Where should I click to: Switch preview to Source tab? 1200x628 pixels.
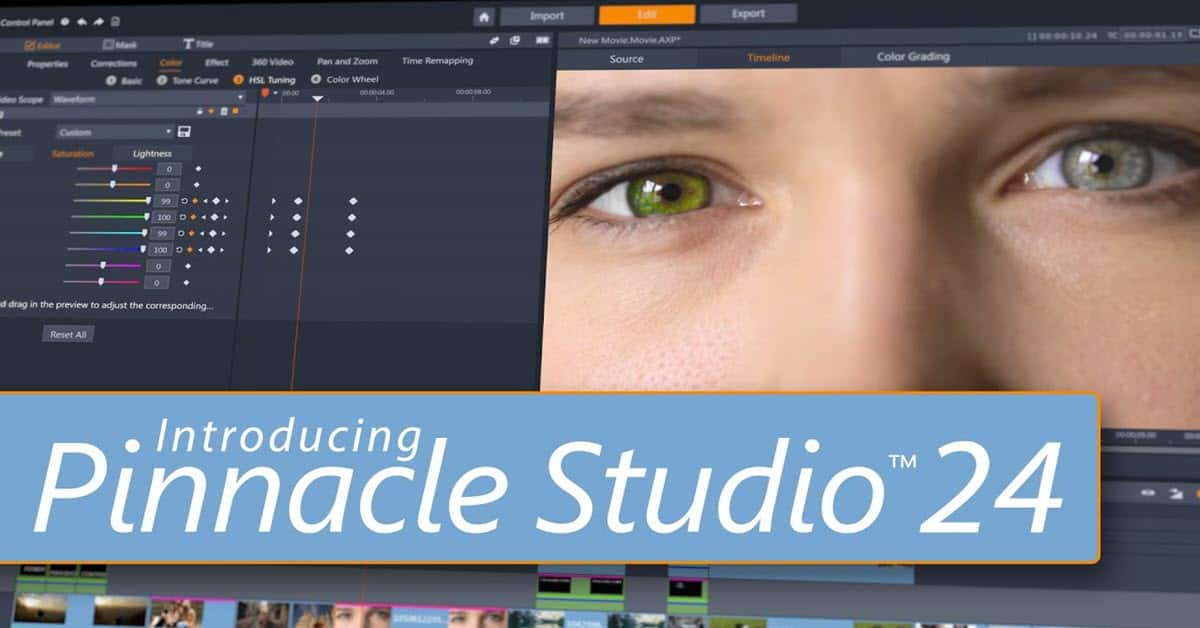(627, 58)
